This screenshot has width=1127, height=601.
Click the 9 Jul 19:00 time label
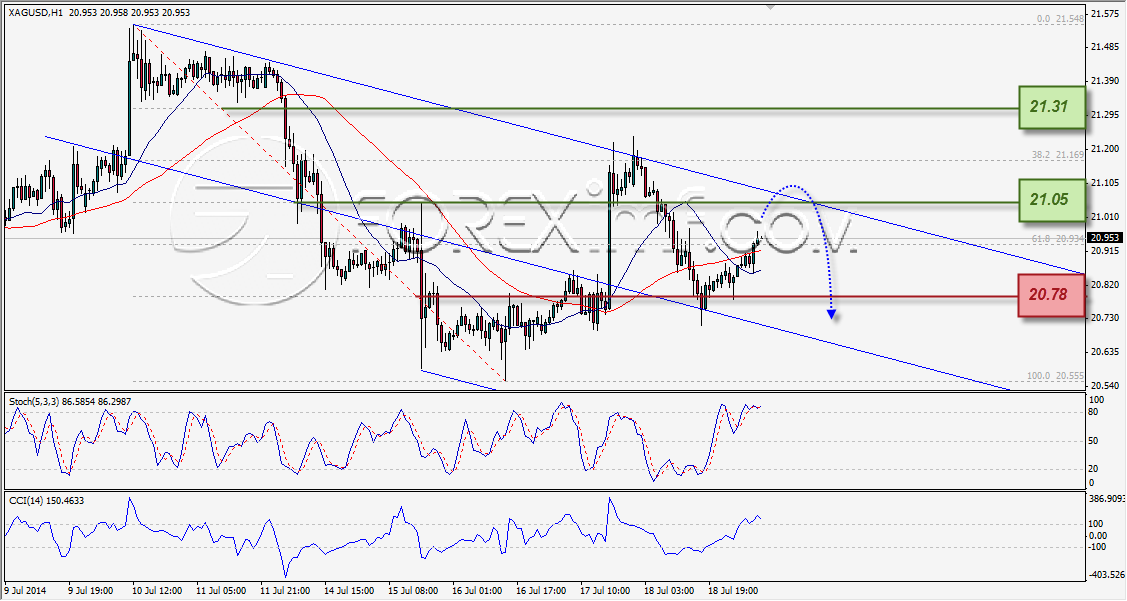pos(91,591)
